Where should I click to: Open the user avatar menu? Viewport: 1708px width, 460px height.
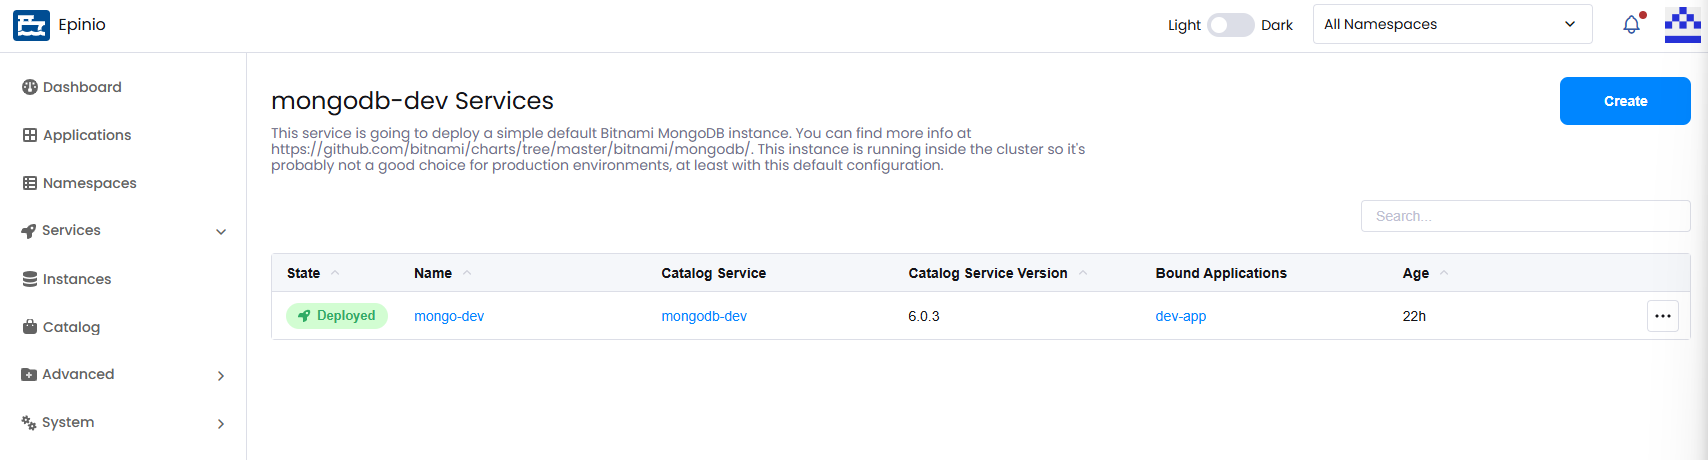click(x=1682, y=25)
